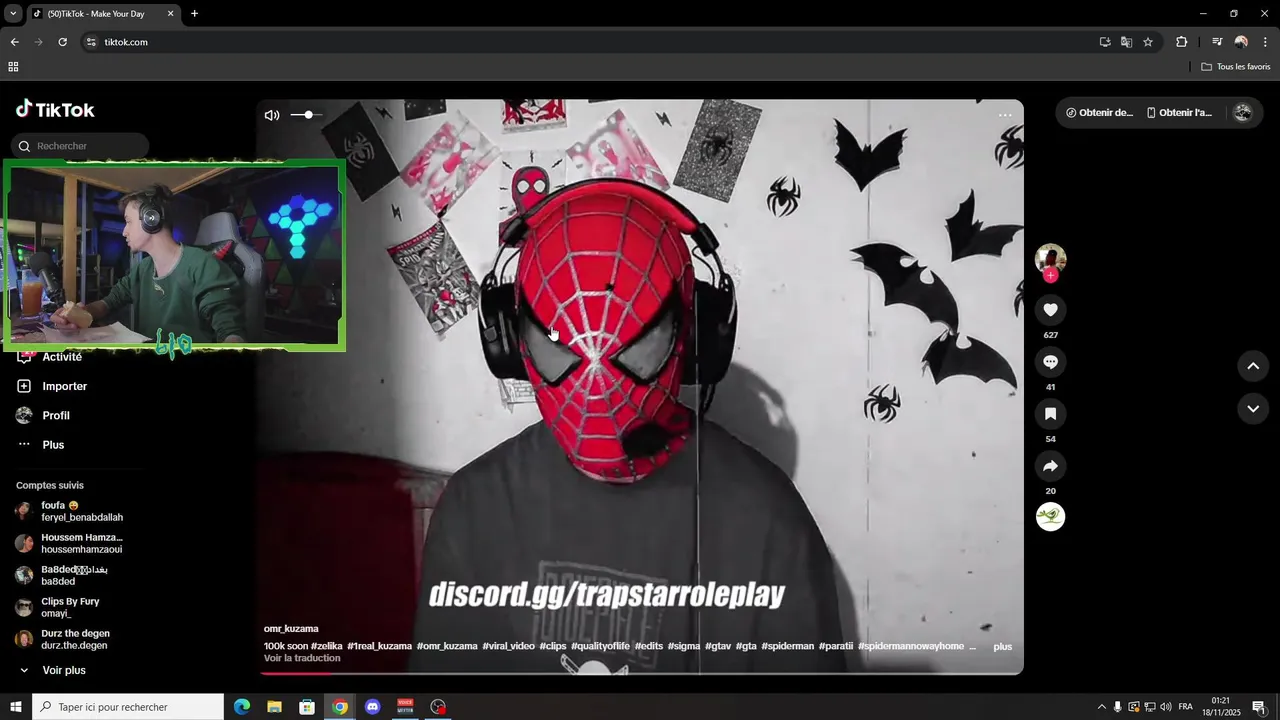Open the profile avatar at upper right
Image resolution: width=1280 pixels, height=720 pixels.
coord(1243,113)
